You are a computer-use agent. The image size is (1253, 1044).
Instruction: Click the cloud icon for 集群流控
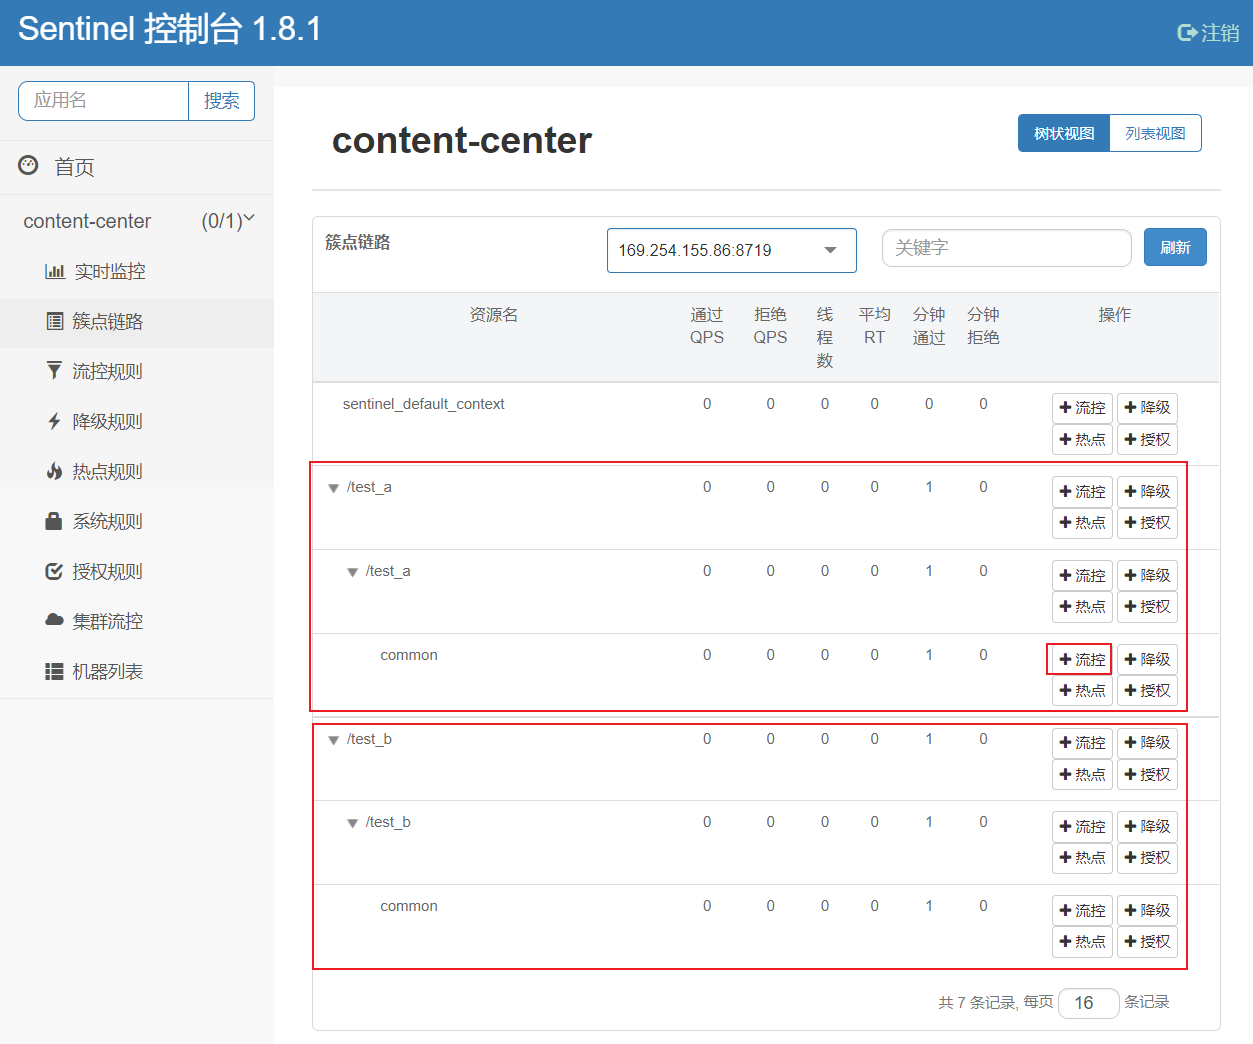[54, 620]
